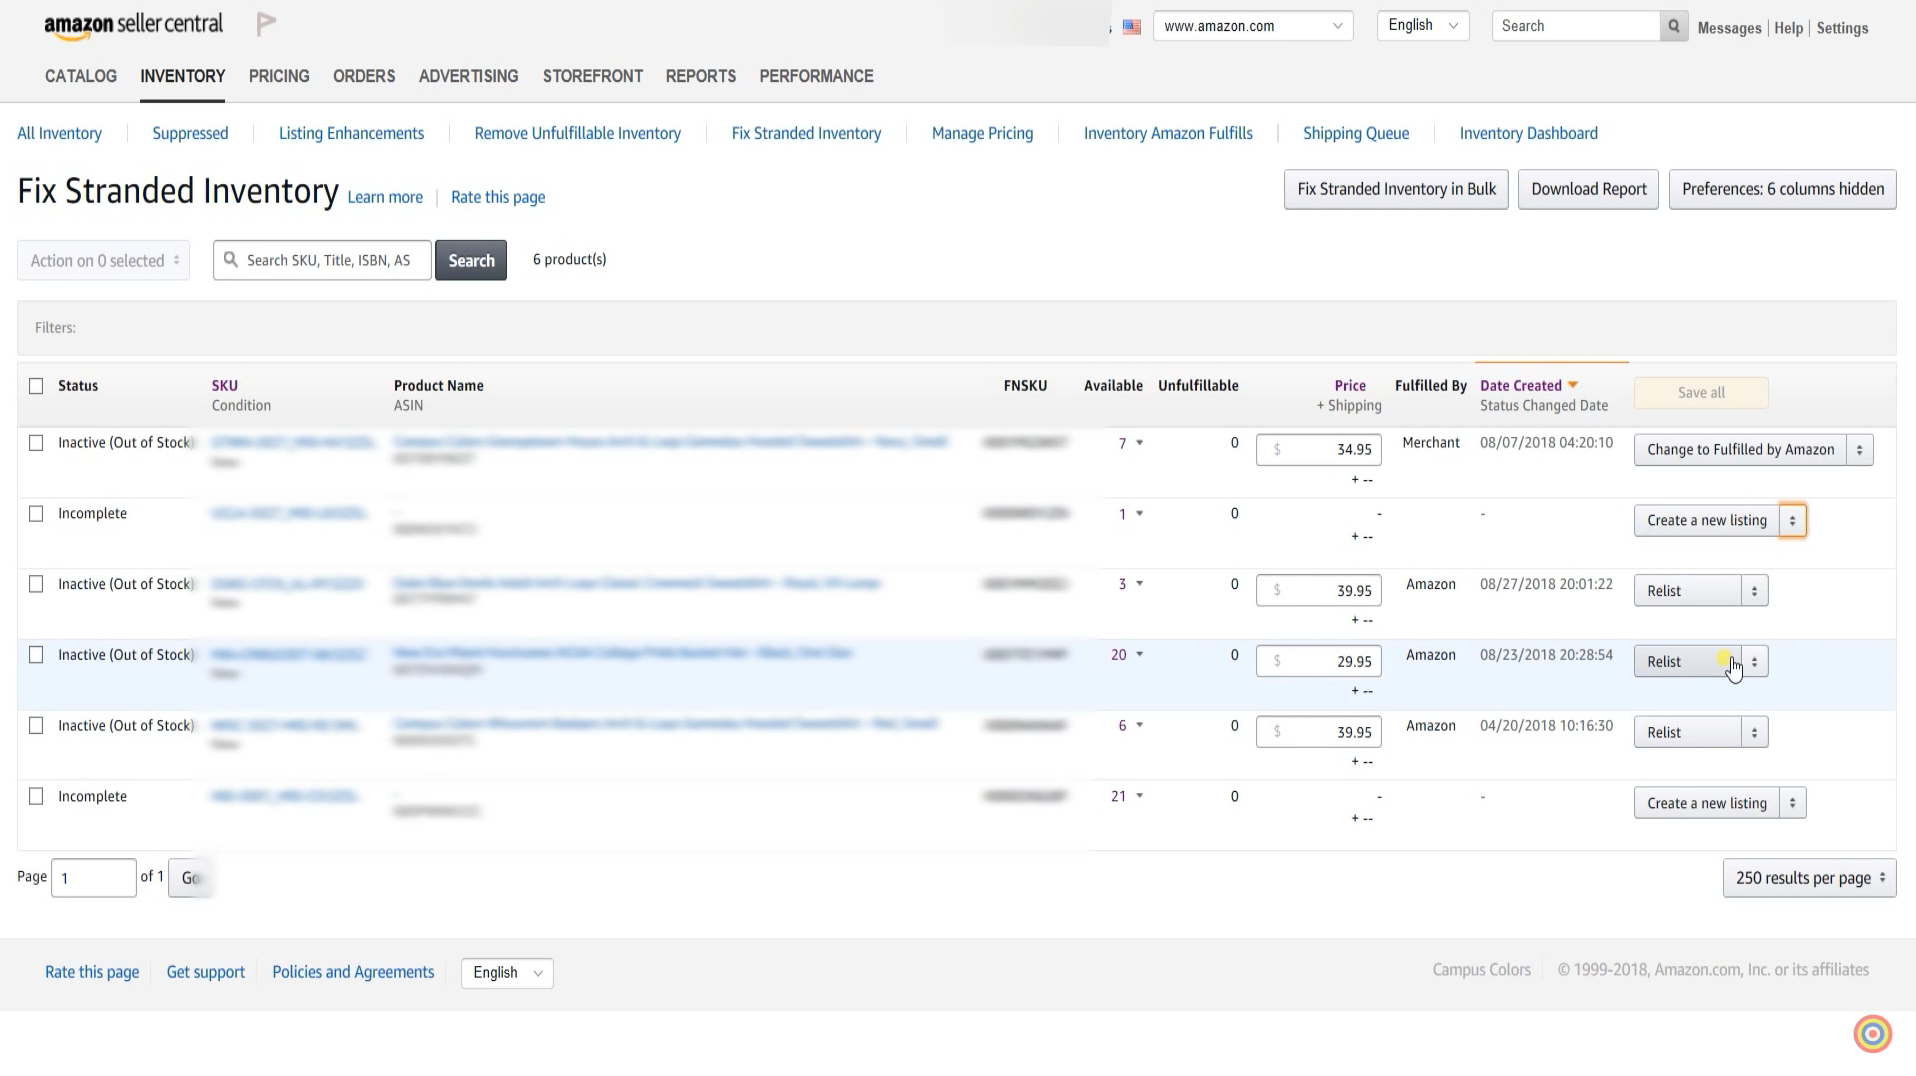Open Policies and Agreements footer link

353,972
